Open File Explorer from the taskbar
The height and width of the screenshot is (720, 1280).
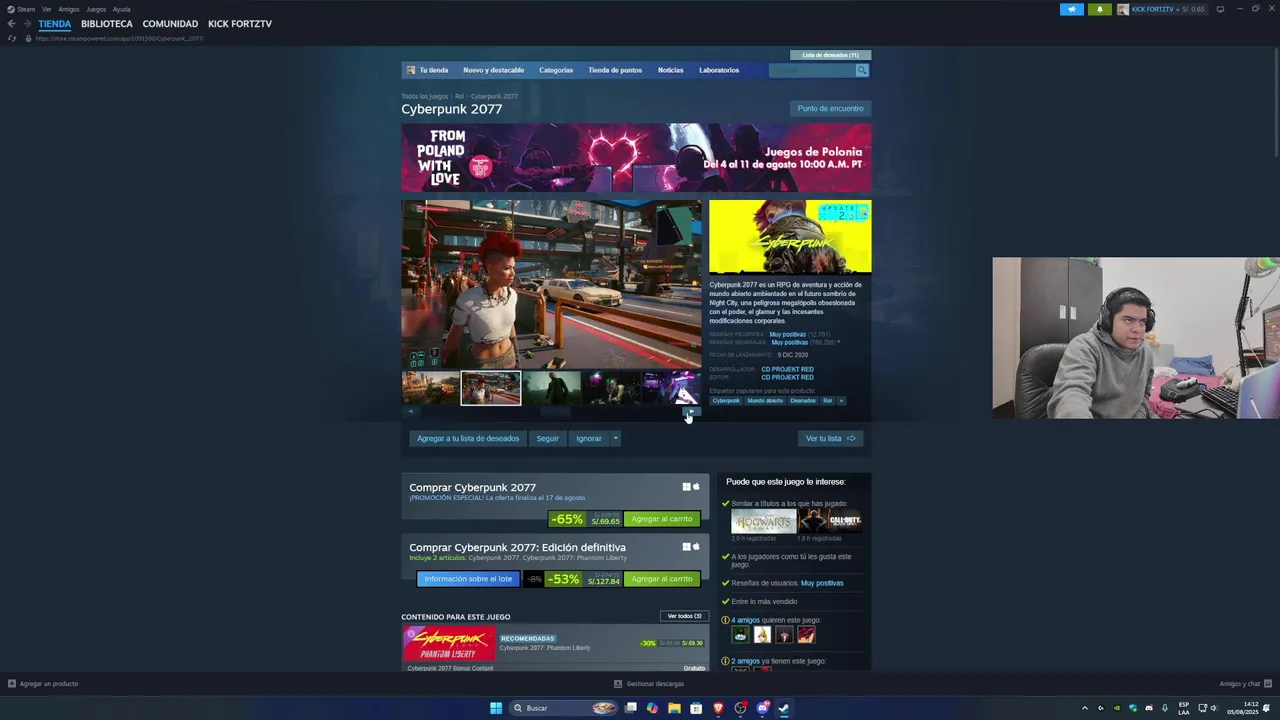674,708
